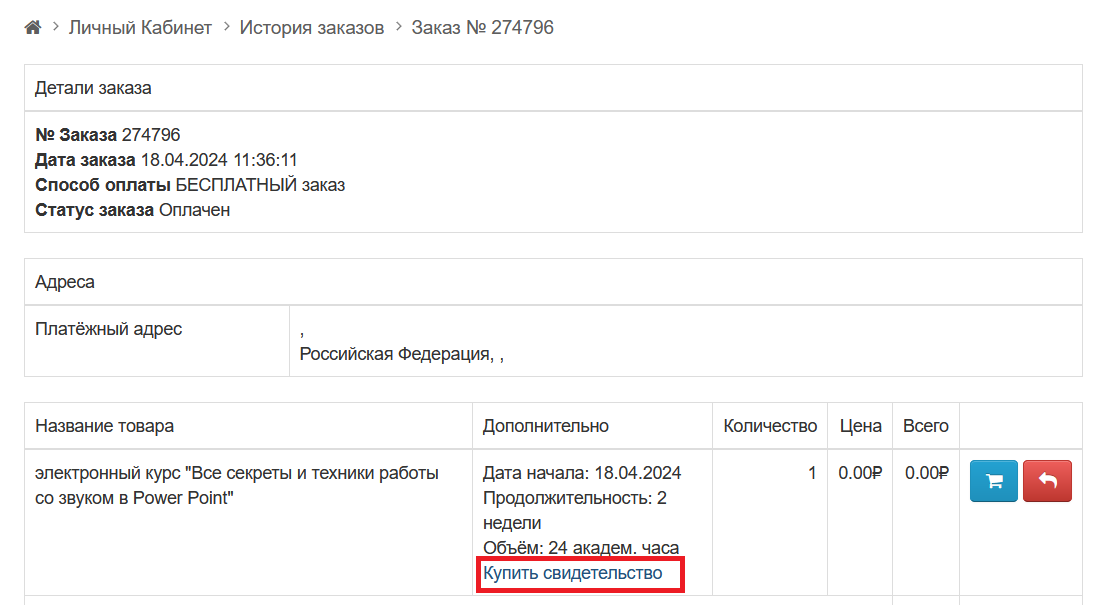Click the Количество column header
Screen dimensions: 1111x605
(770, 426)
